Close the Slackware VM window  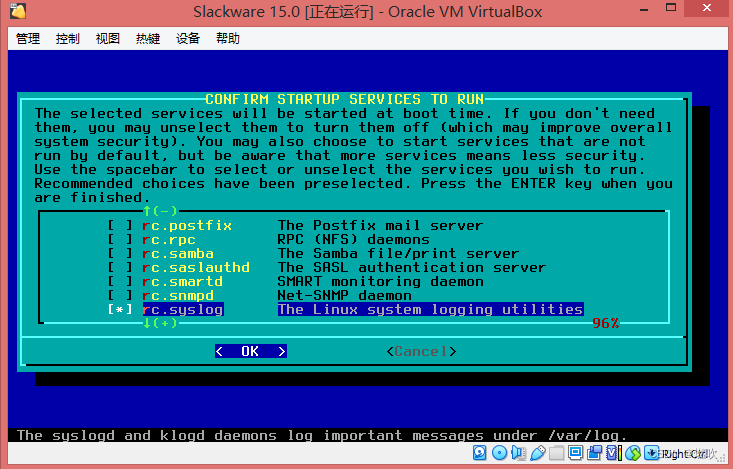[706, 8]
